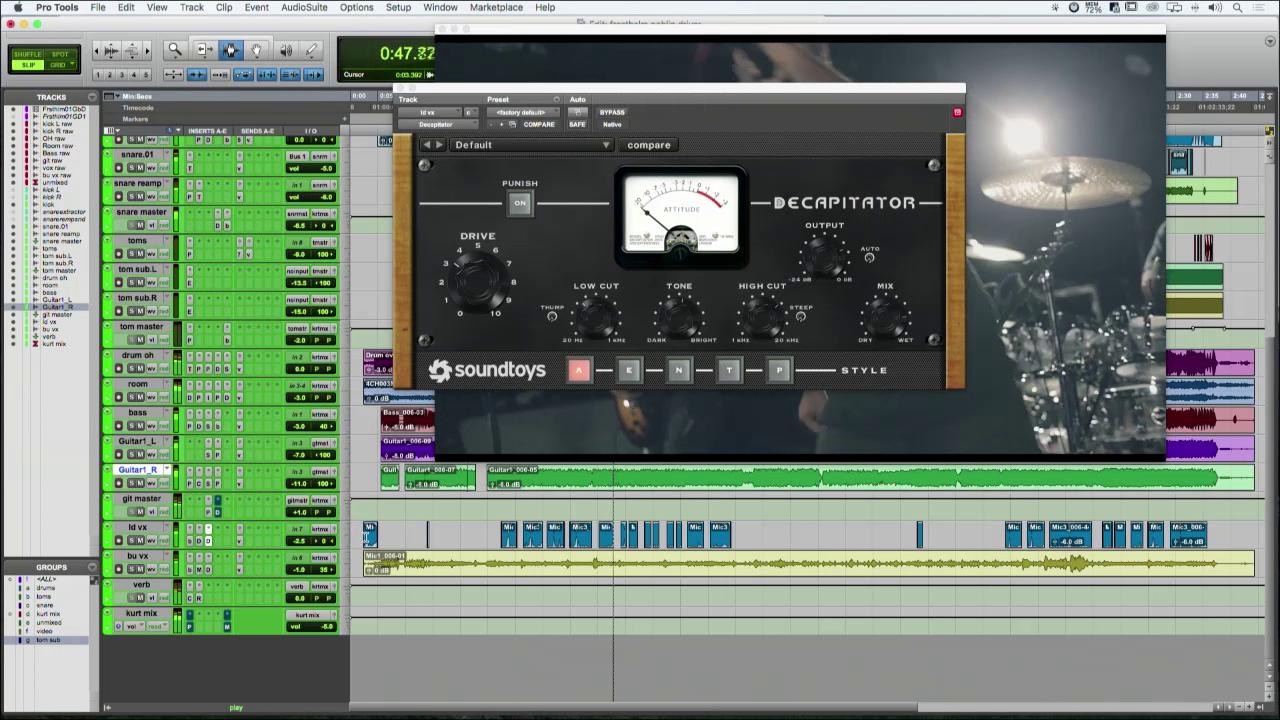Open Decapitator Default preset dropdown
This screenshot has width=1280, height=720.
point(531,145)
